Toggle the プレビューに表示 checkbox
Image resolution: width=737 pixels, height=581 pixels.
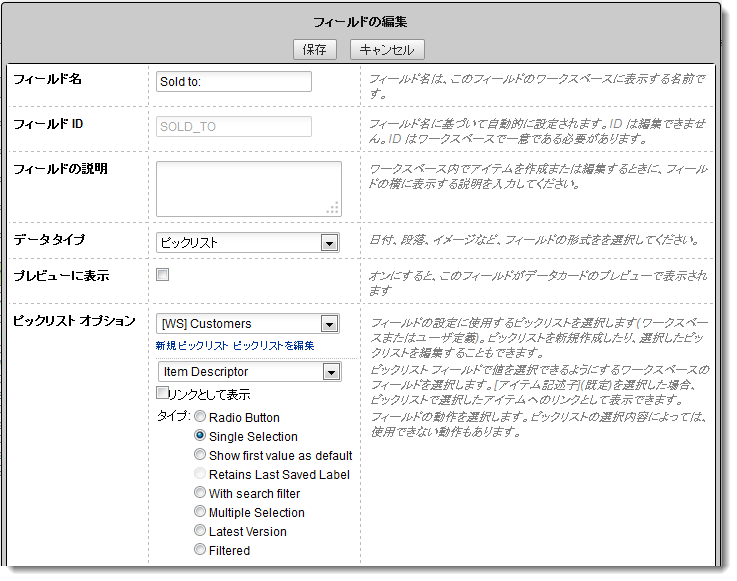163,275
